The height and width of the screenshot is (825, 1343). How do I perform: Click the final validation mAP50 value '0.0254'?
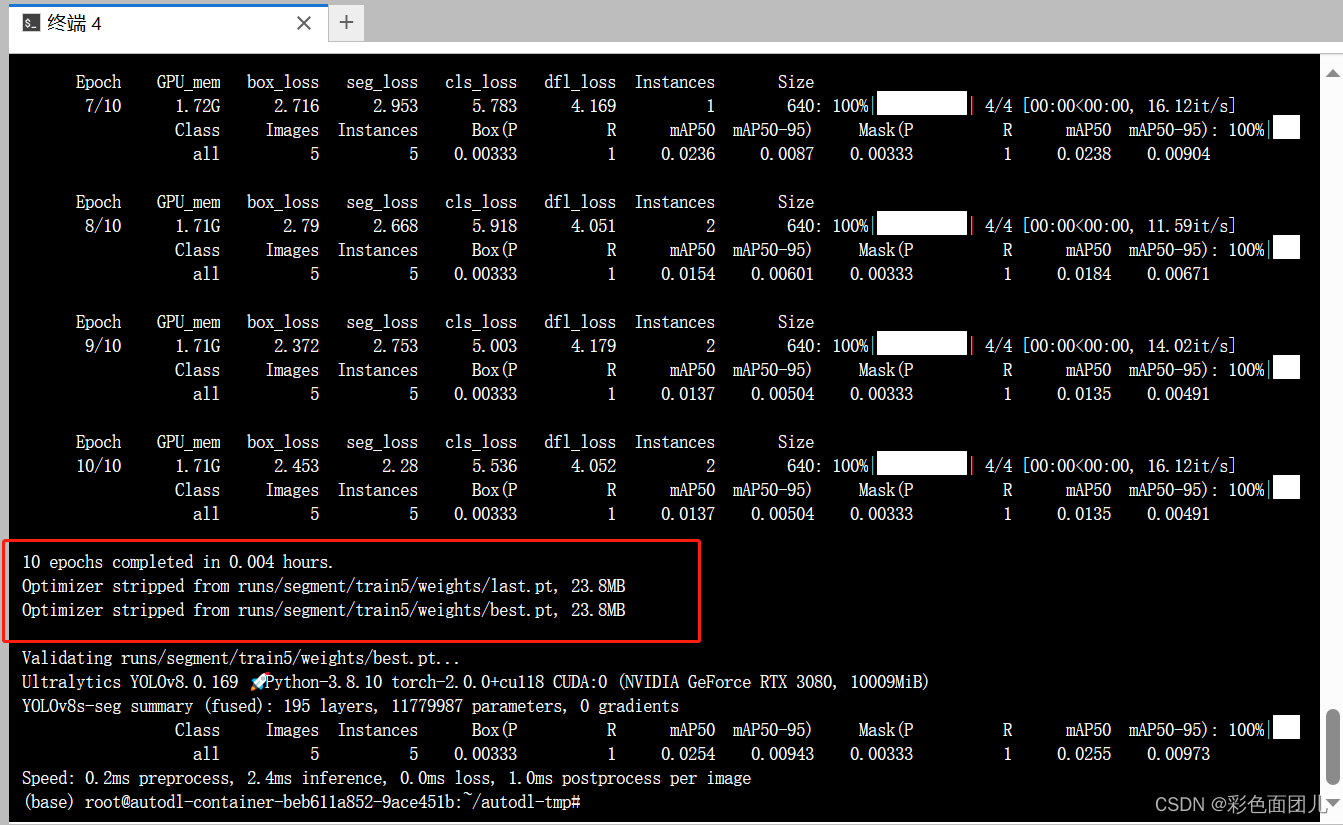pyautogui.click(x=689, y=754)
